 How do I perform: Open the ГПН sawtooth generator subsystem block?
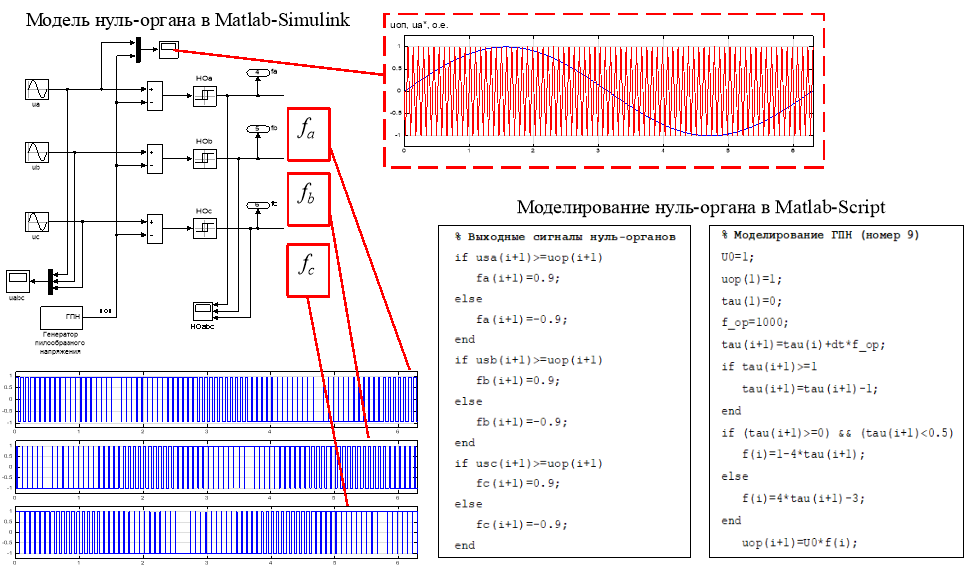pyautogui.click(x=61, y=317)
